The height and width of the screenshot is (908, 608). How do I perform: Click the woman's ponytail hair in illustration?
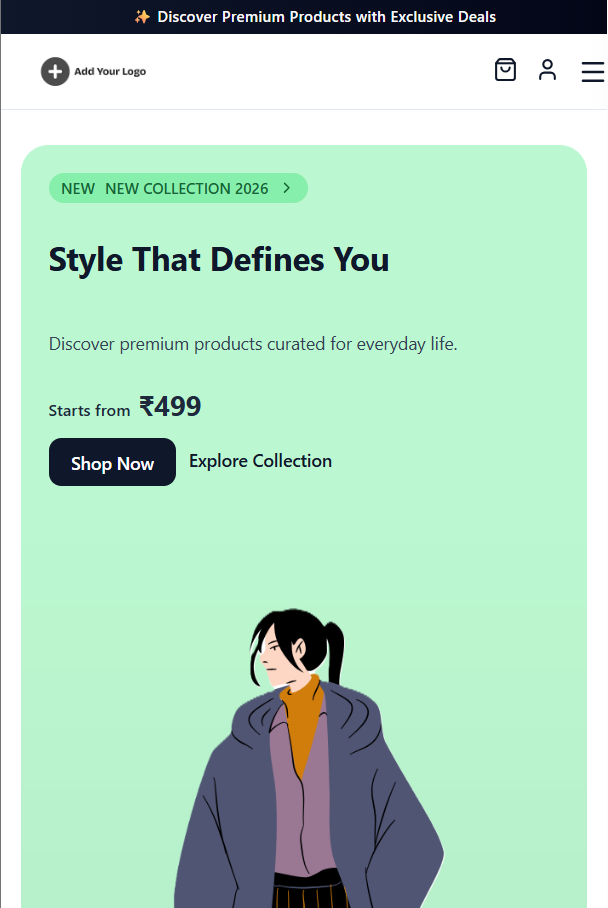335,651
